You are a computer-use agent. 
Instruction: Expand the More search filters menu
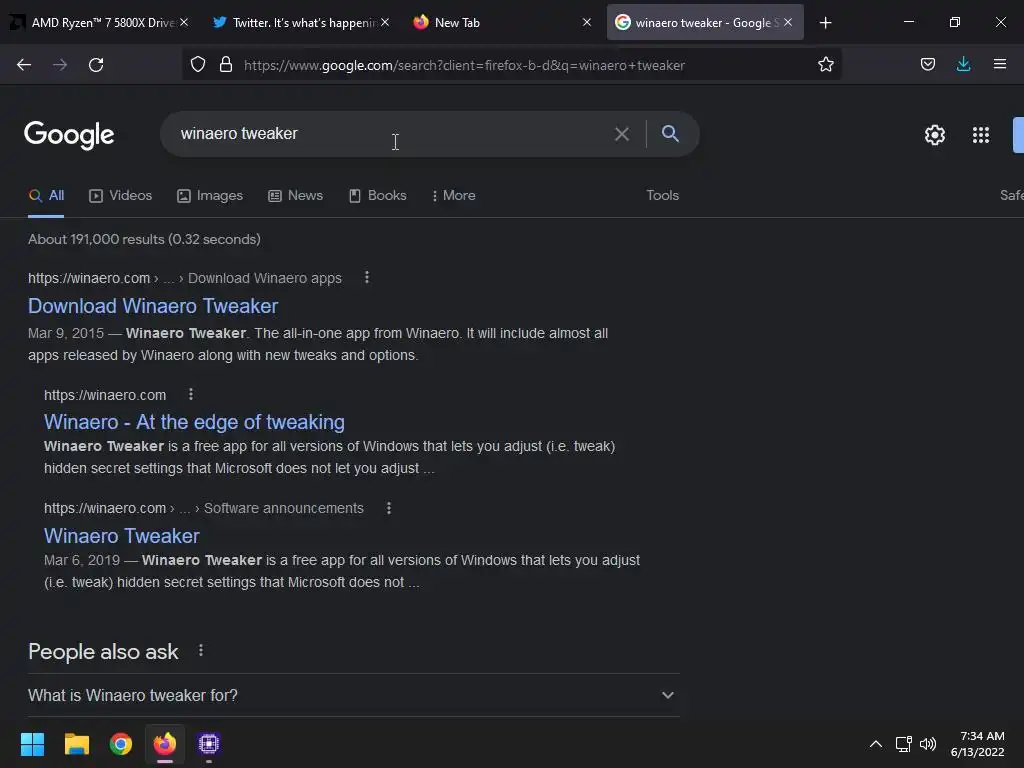(x=454, y=195)
